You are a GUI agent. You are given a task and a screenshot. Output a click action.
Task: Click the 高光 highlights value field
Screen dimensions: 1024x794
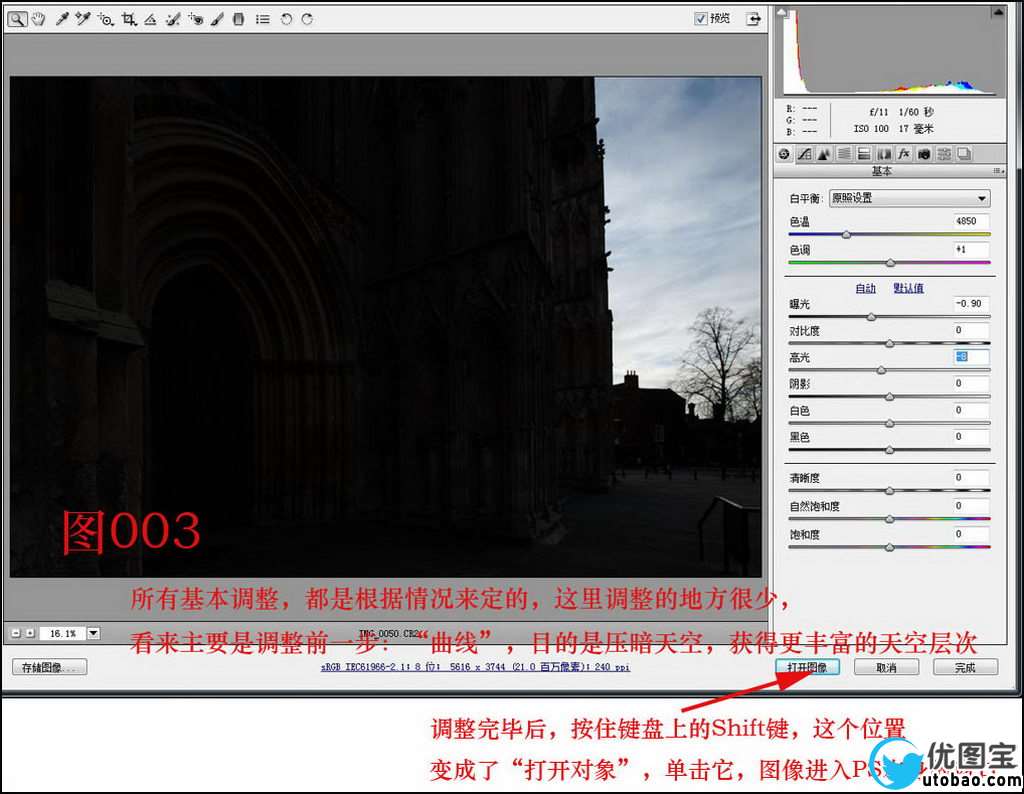pos(971,357)
